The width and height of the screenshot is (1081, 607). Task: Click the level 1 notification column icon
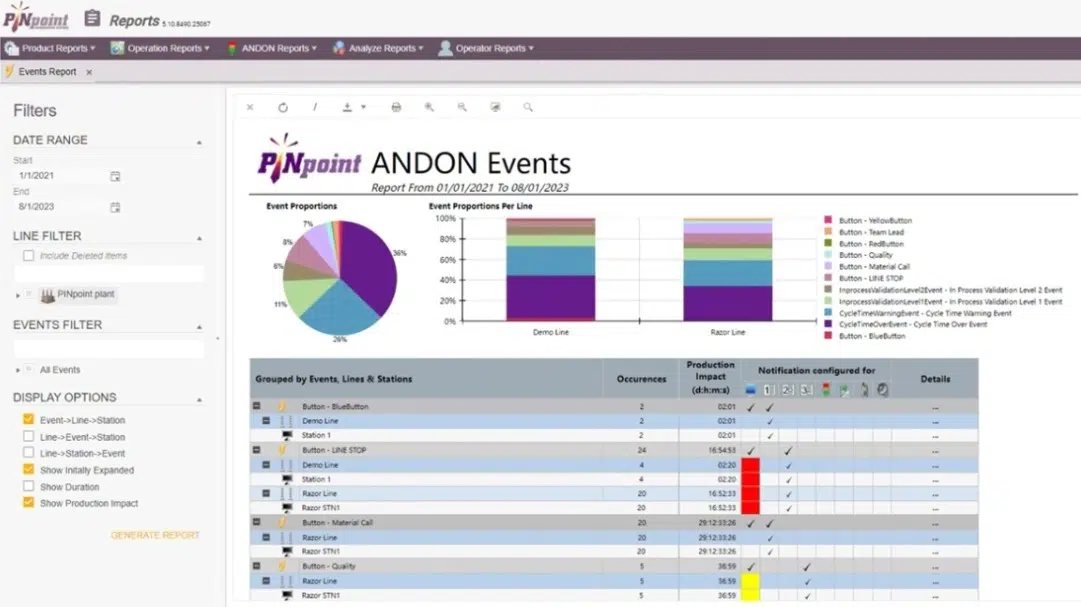769,390
